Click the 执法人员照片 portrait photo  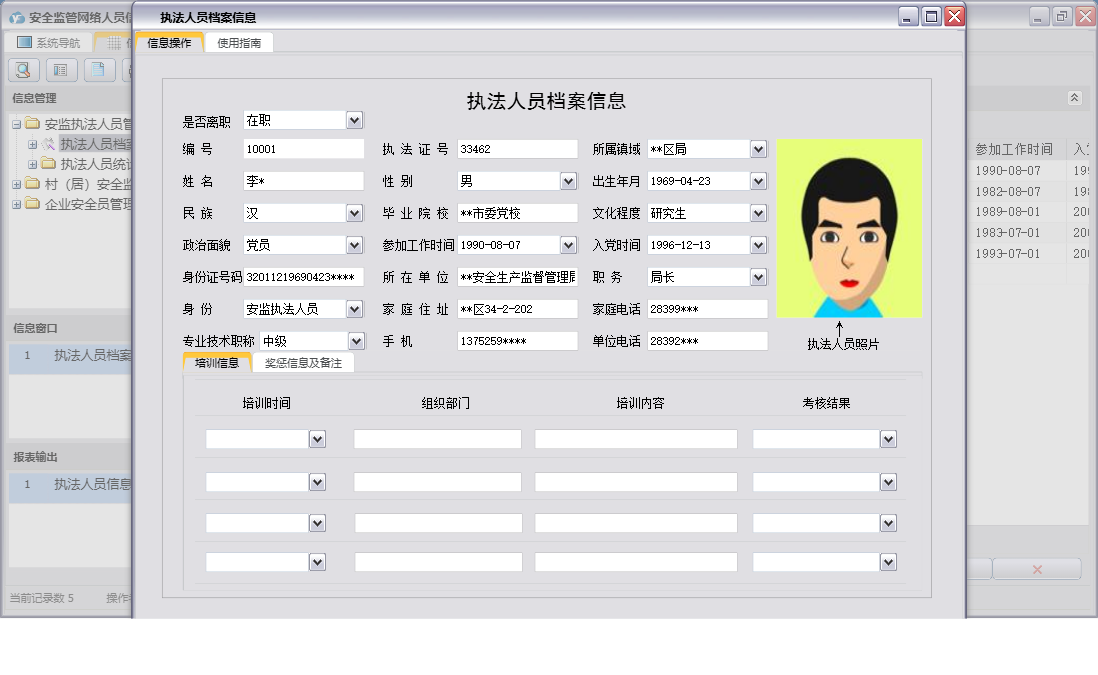848,228
